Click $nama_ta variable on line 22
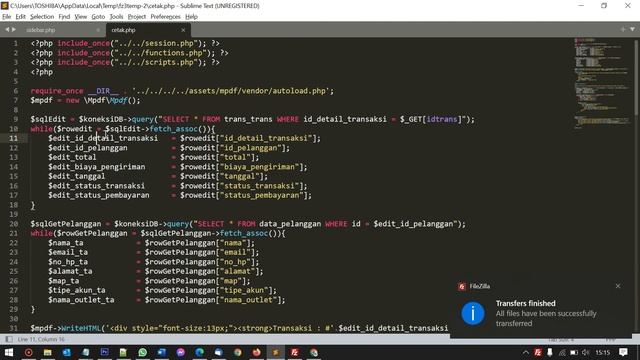 coord(66,243)
